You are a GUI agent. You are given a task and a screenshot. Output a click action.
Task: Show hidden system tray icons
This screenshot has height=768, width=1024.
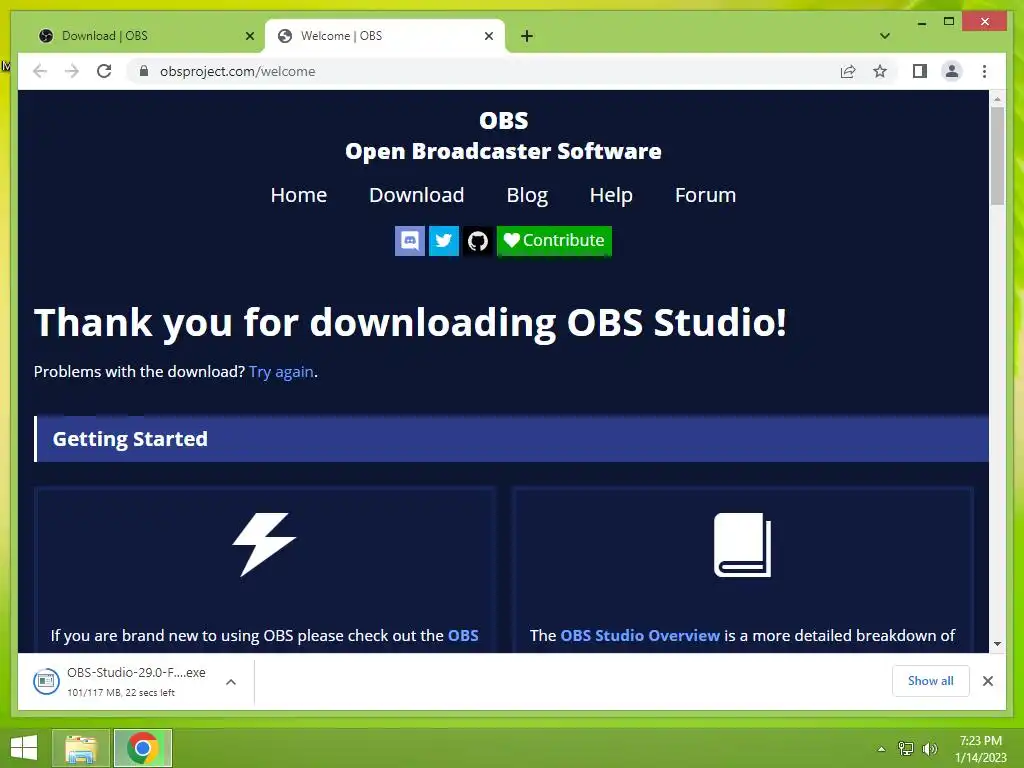click(x=881, y=749)
